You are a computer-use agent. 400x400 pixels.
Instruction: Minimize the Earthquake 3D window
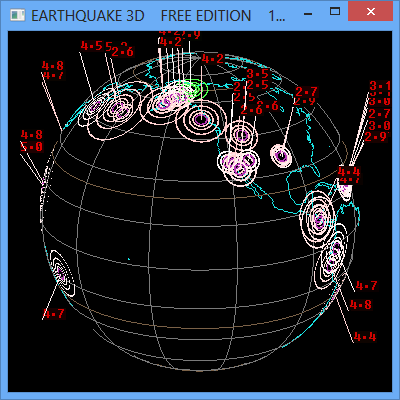[x=308, y=15]
